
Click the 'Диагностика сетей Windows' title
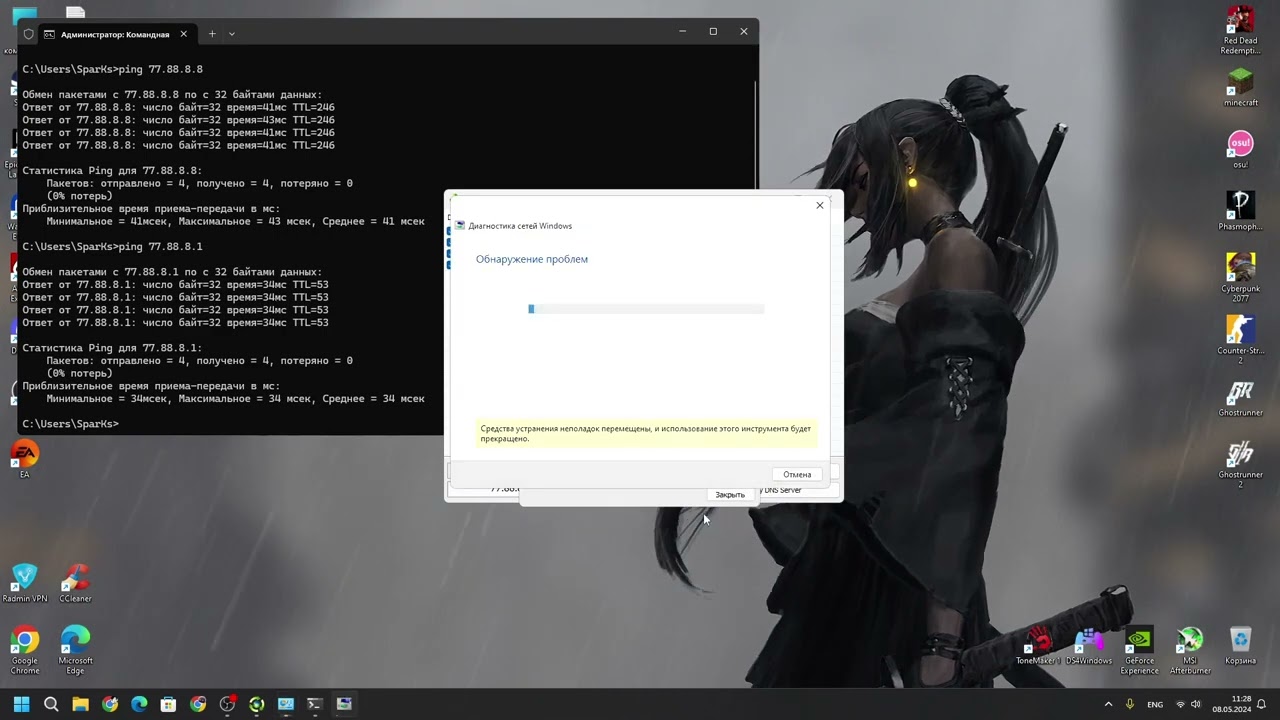[520, 226]
